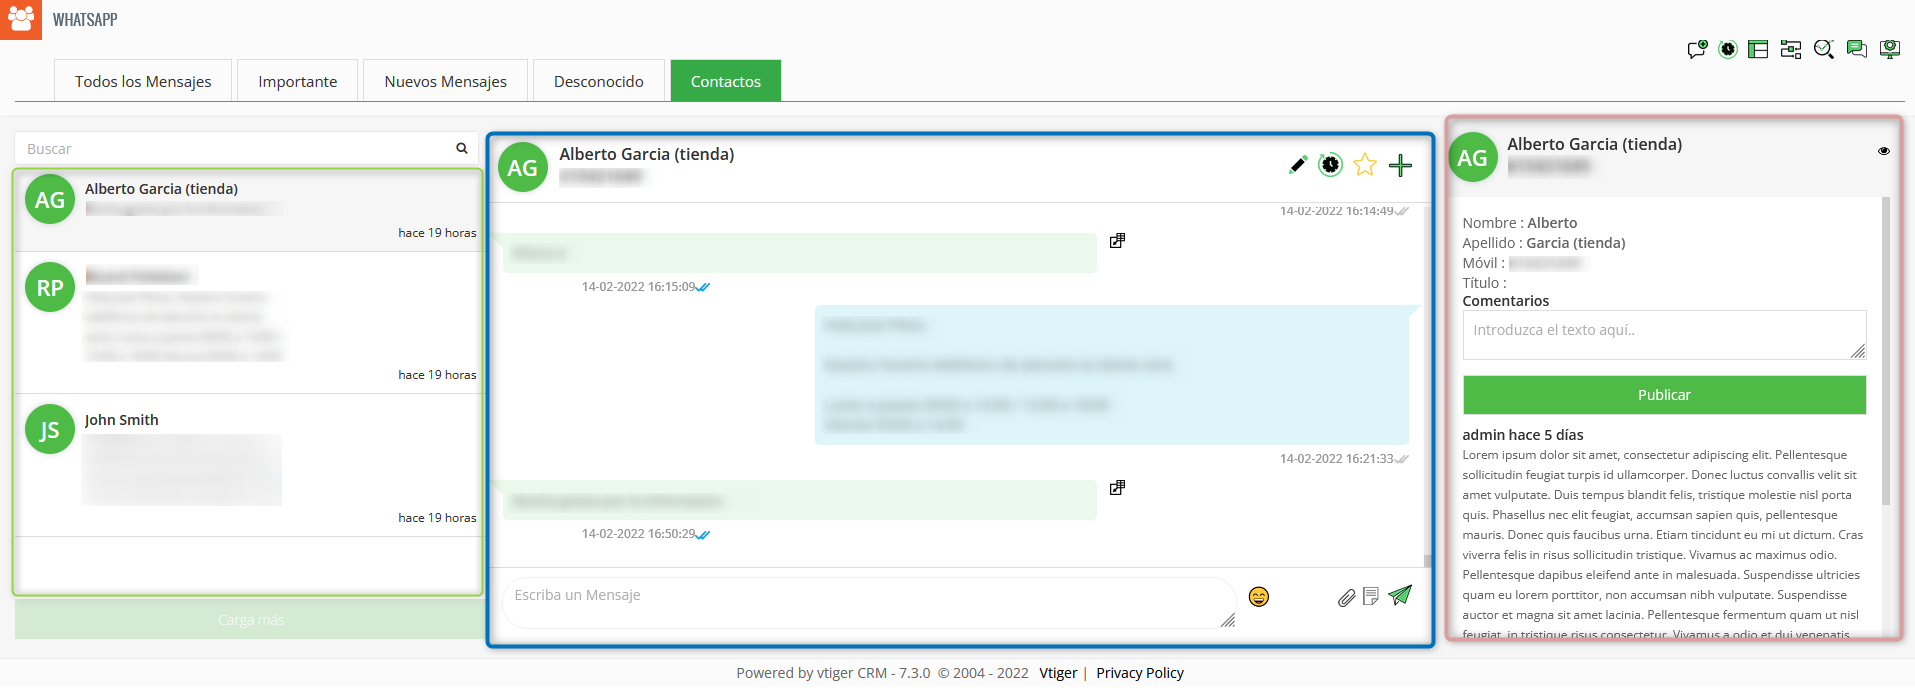The height and width of the screenshot is (688, 1915).
Task: Toggle the eye icon in contact details panel
Action: click(1884, 151)
